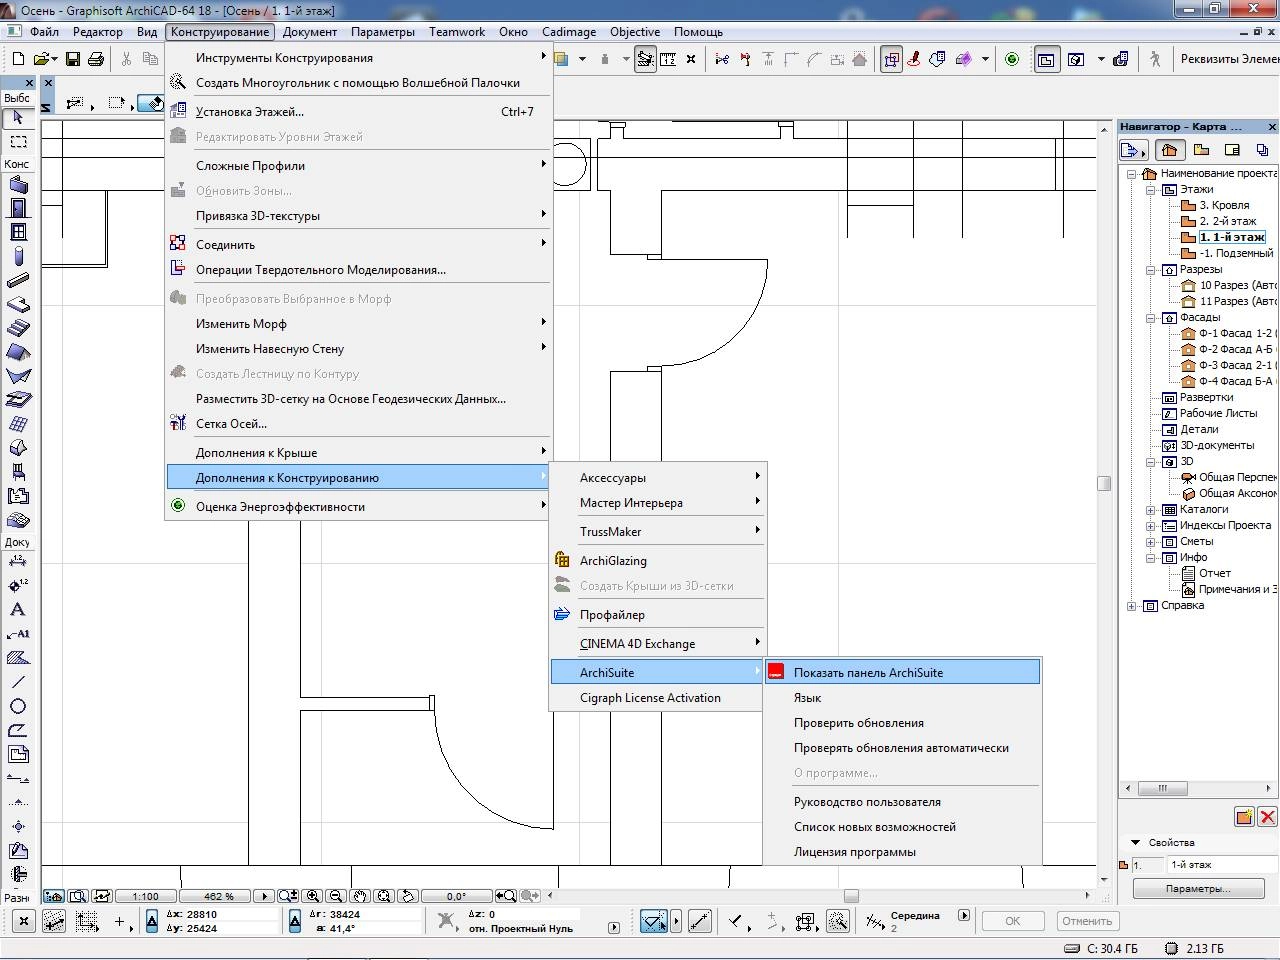
Task: Click Параметры... button in Navigator
Action: [x=1197, y=889]
